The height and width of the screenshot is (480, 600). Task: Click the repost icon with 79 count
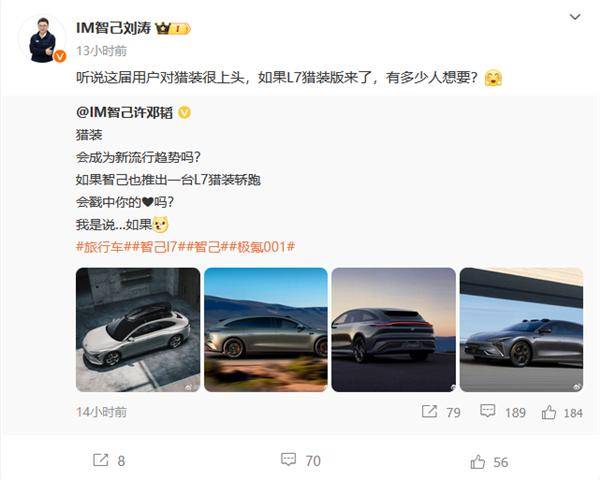pos(429,412)
